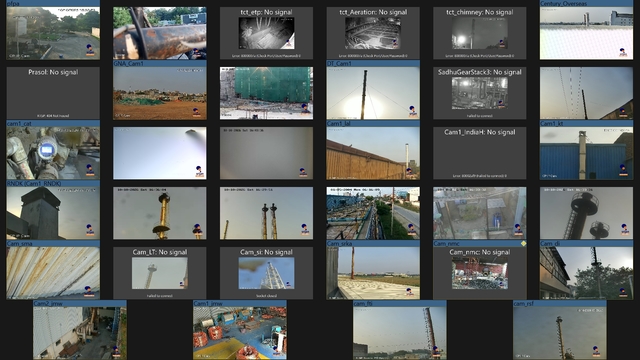Select the Cam_nmc No signal tile

[480, 273]
